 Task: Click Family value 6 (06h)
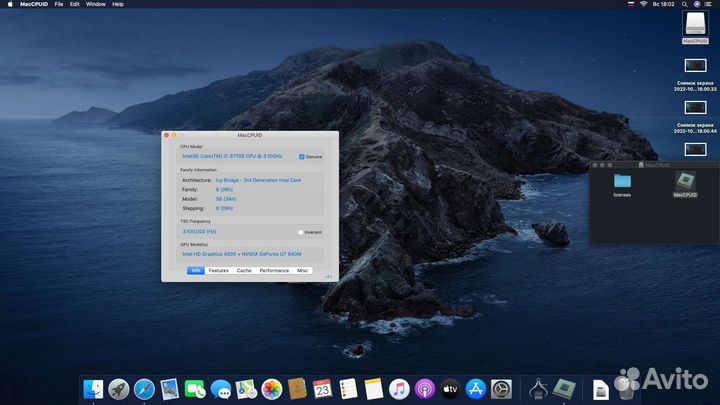pyautogui.click(x=224, y=190)
